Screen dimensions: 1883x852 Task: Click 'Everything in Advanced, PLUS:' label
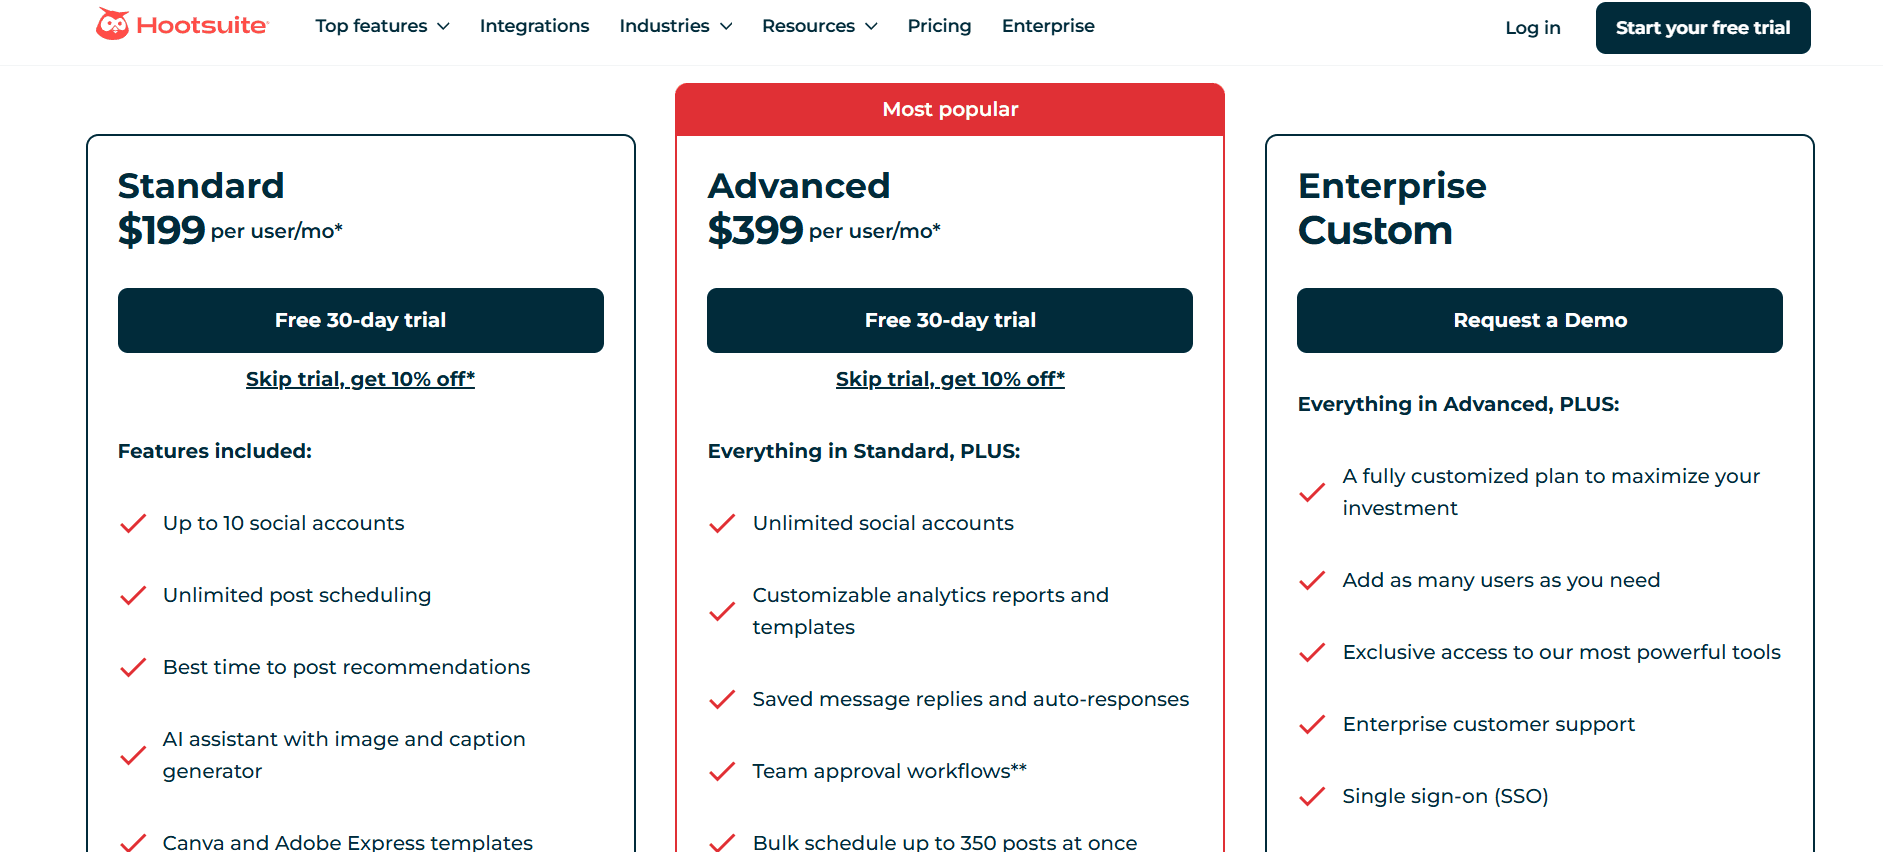tap(1458, 404)
